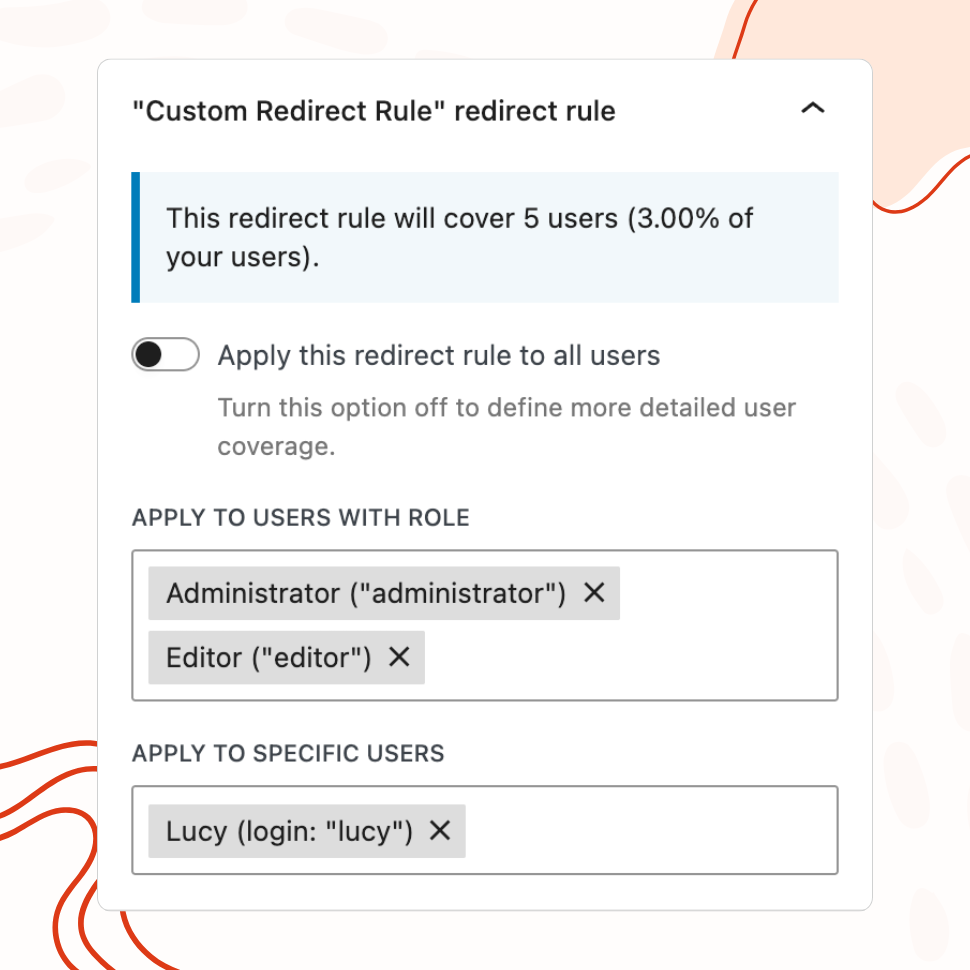Focus the empty space in specific users field
Screen dimensions: 970x970
650,831
